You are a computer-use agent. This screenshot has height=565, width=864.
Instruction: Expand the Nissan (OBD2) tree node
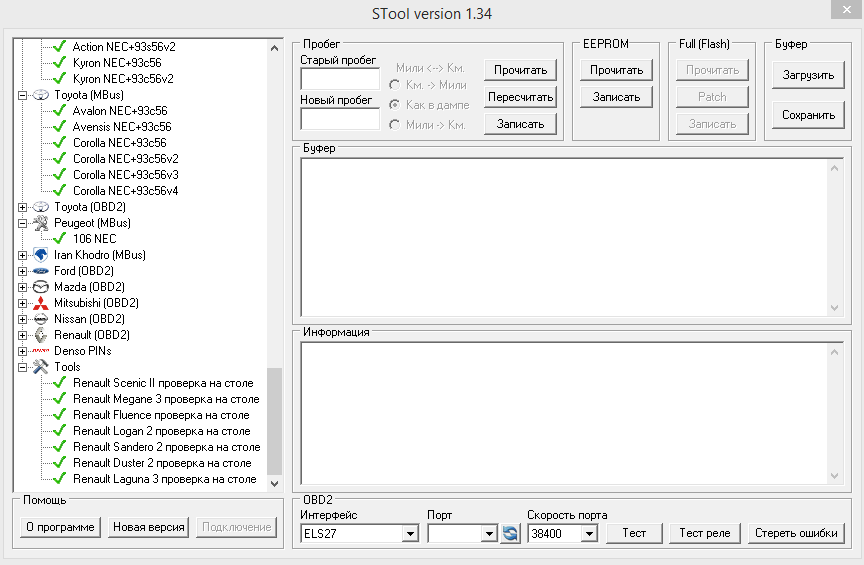(23, 319)
